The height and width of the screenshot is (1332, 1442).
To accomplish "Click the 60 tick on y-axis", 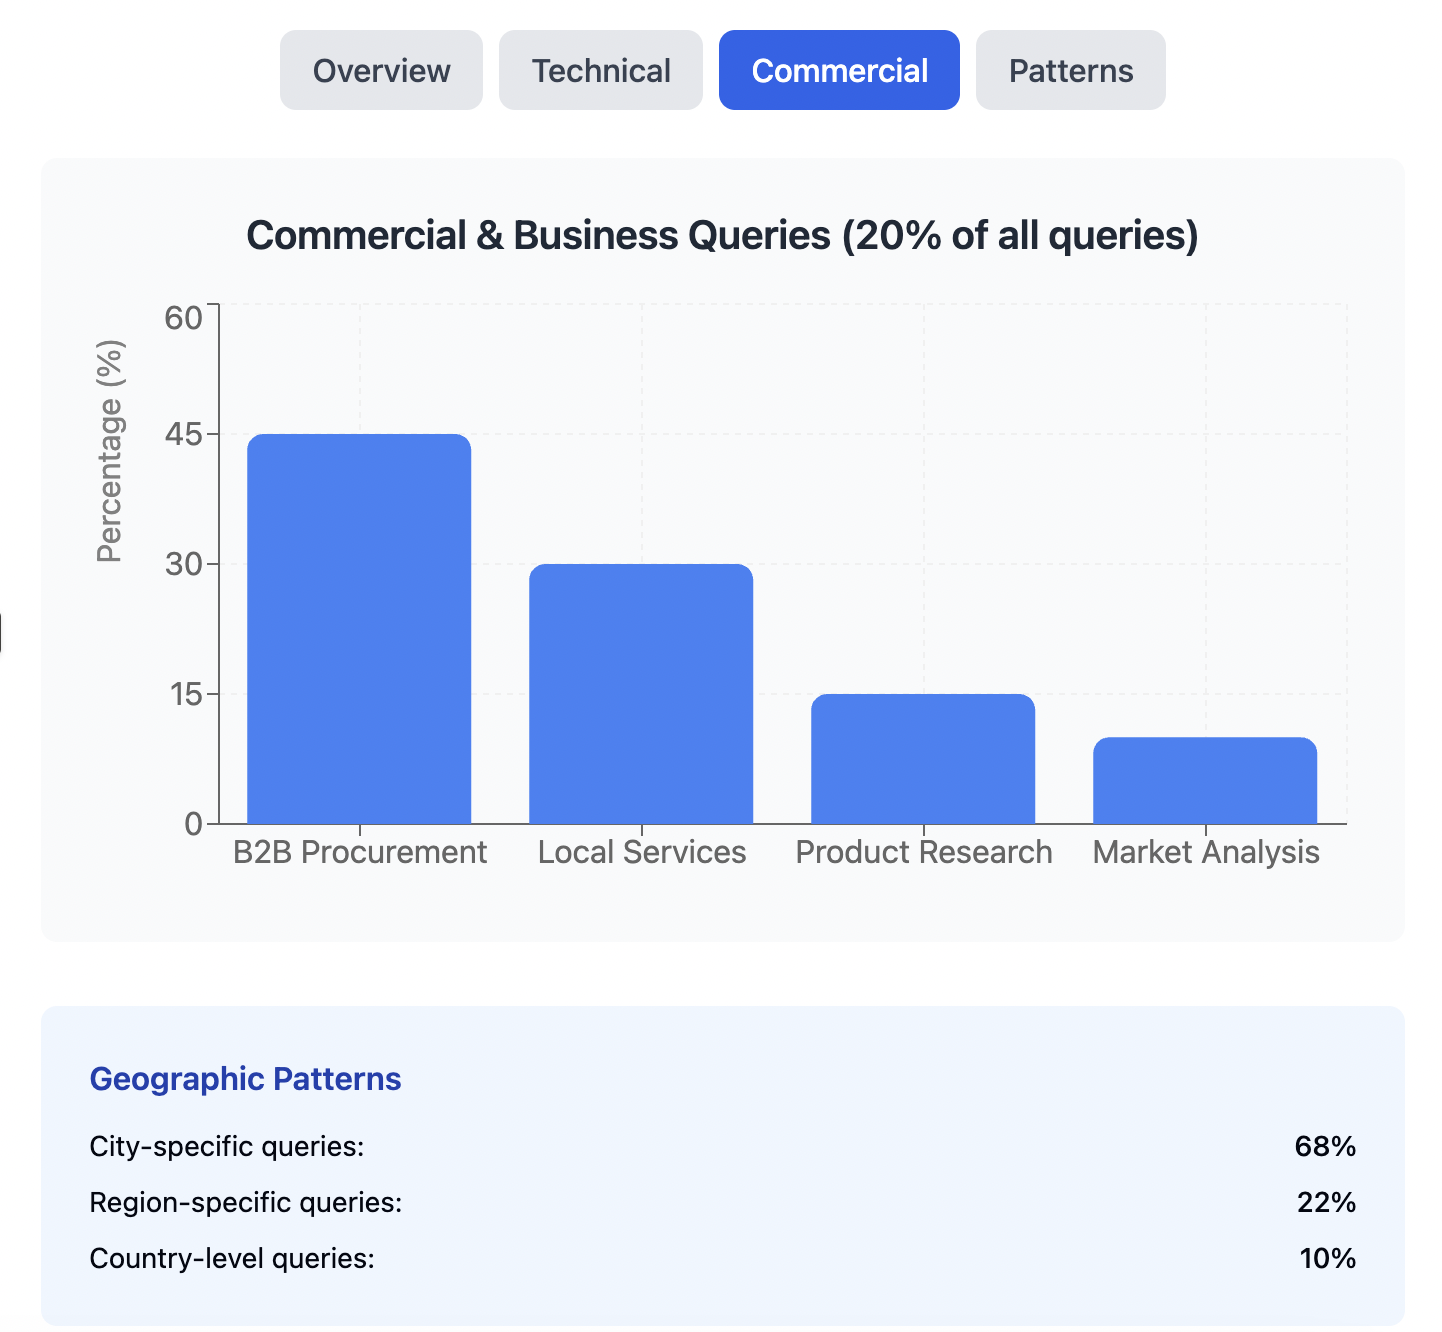I will click(184, 318).
